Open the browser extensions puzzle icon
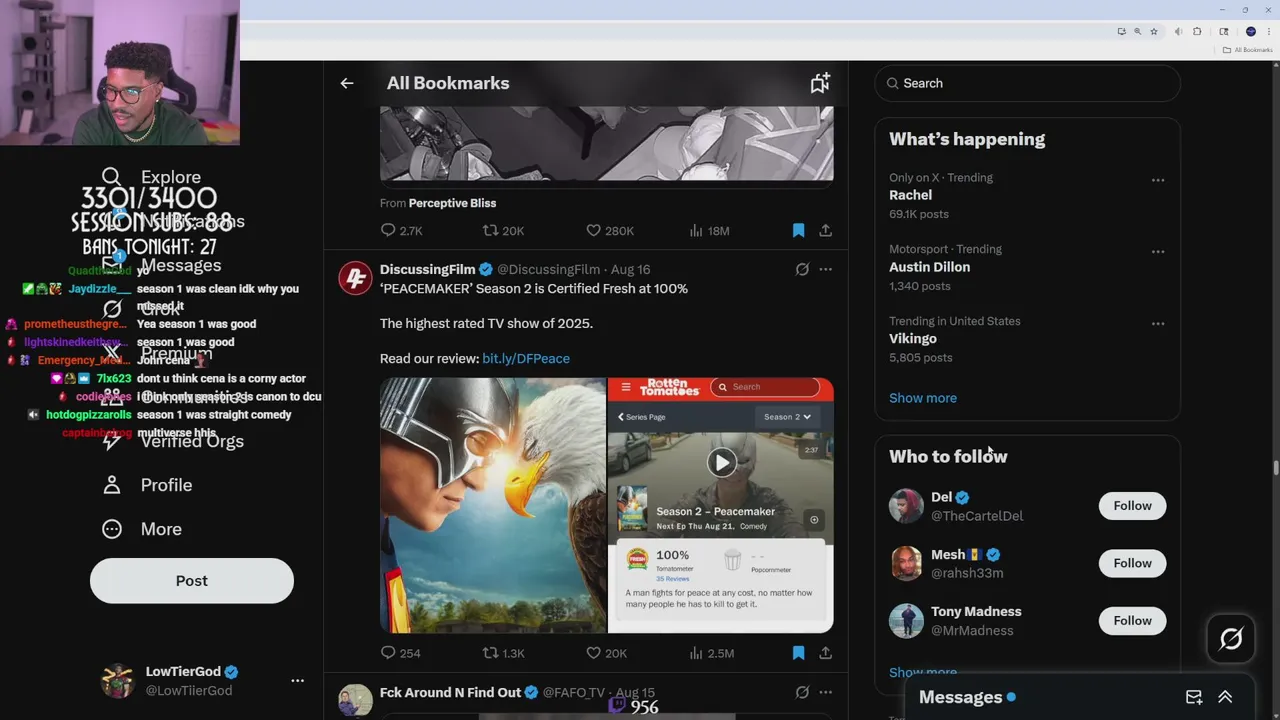 tap(1197, 32)
